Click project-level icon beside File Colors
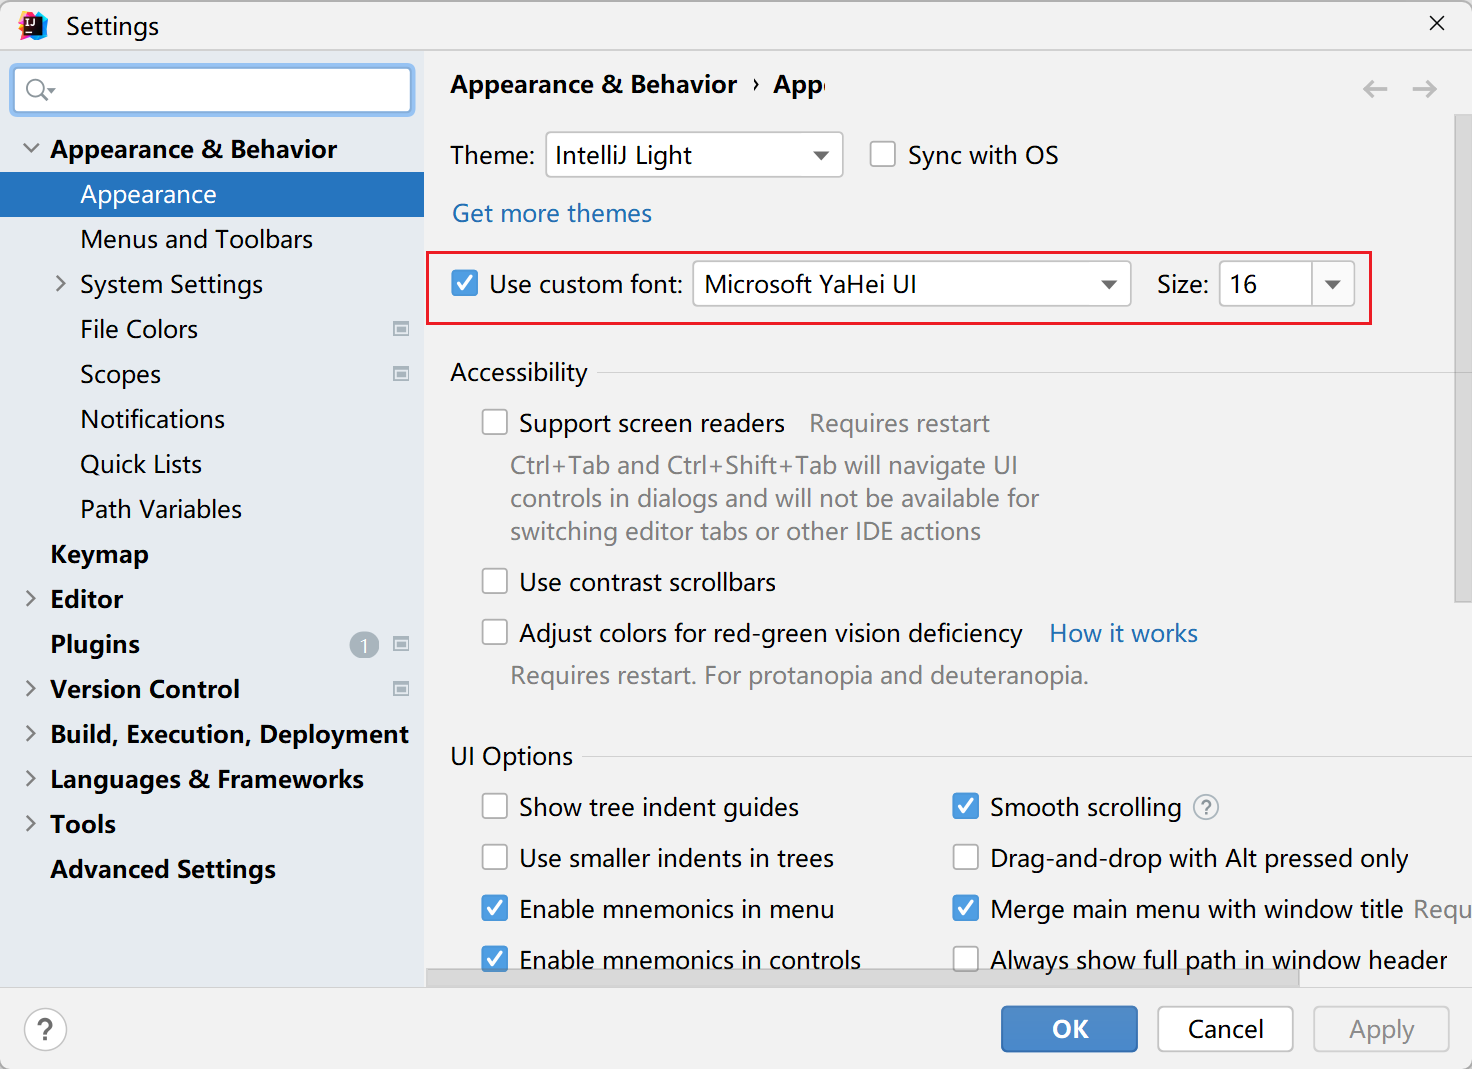The image size is (1472, 1069). [401, 329]
